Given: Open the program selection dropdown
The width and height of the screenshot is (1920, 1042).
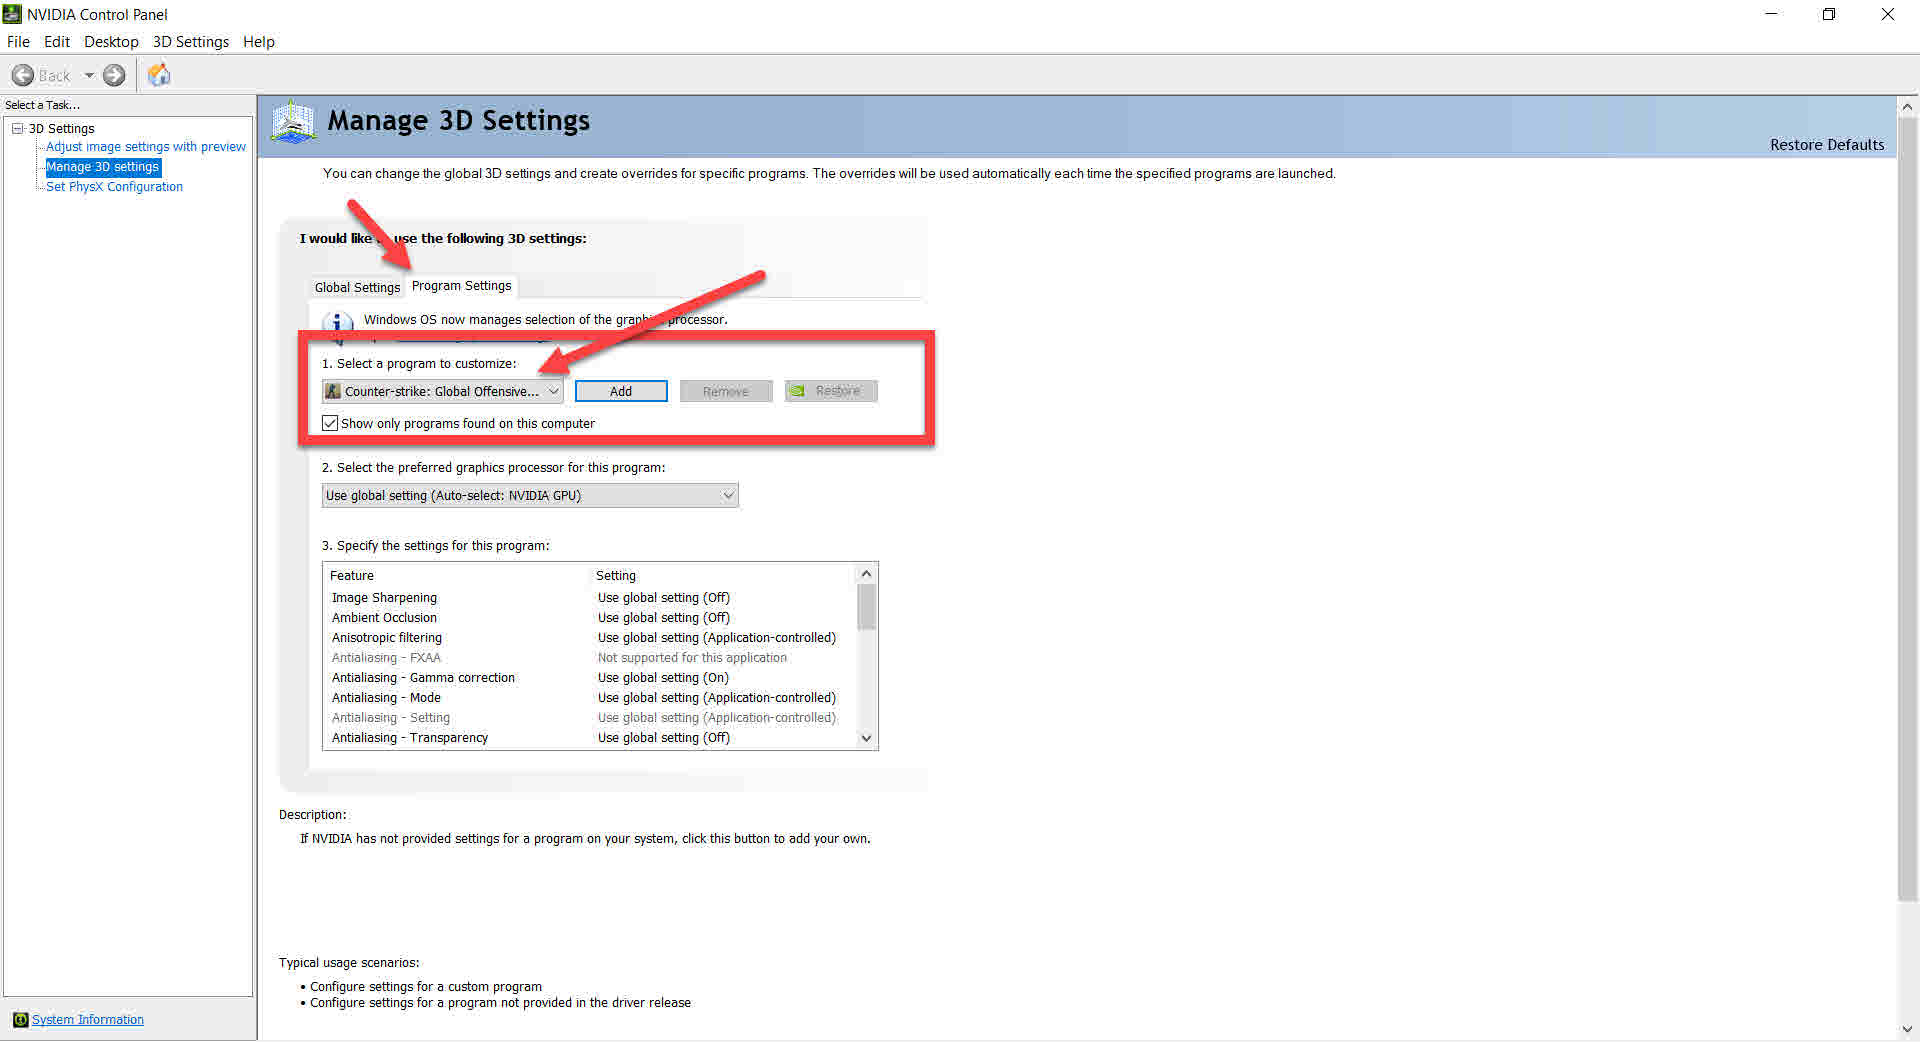Looking at the screenshot, I should [x=442, y=391].
